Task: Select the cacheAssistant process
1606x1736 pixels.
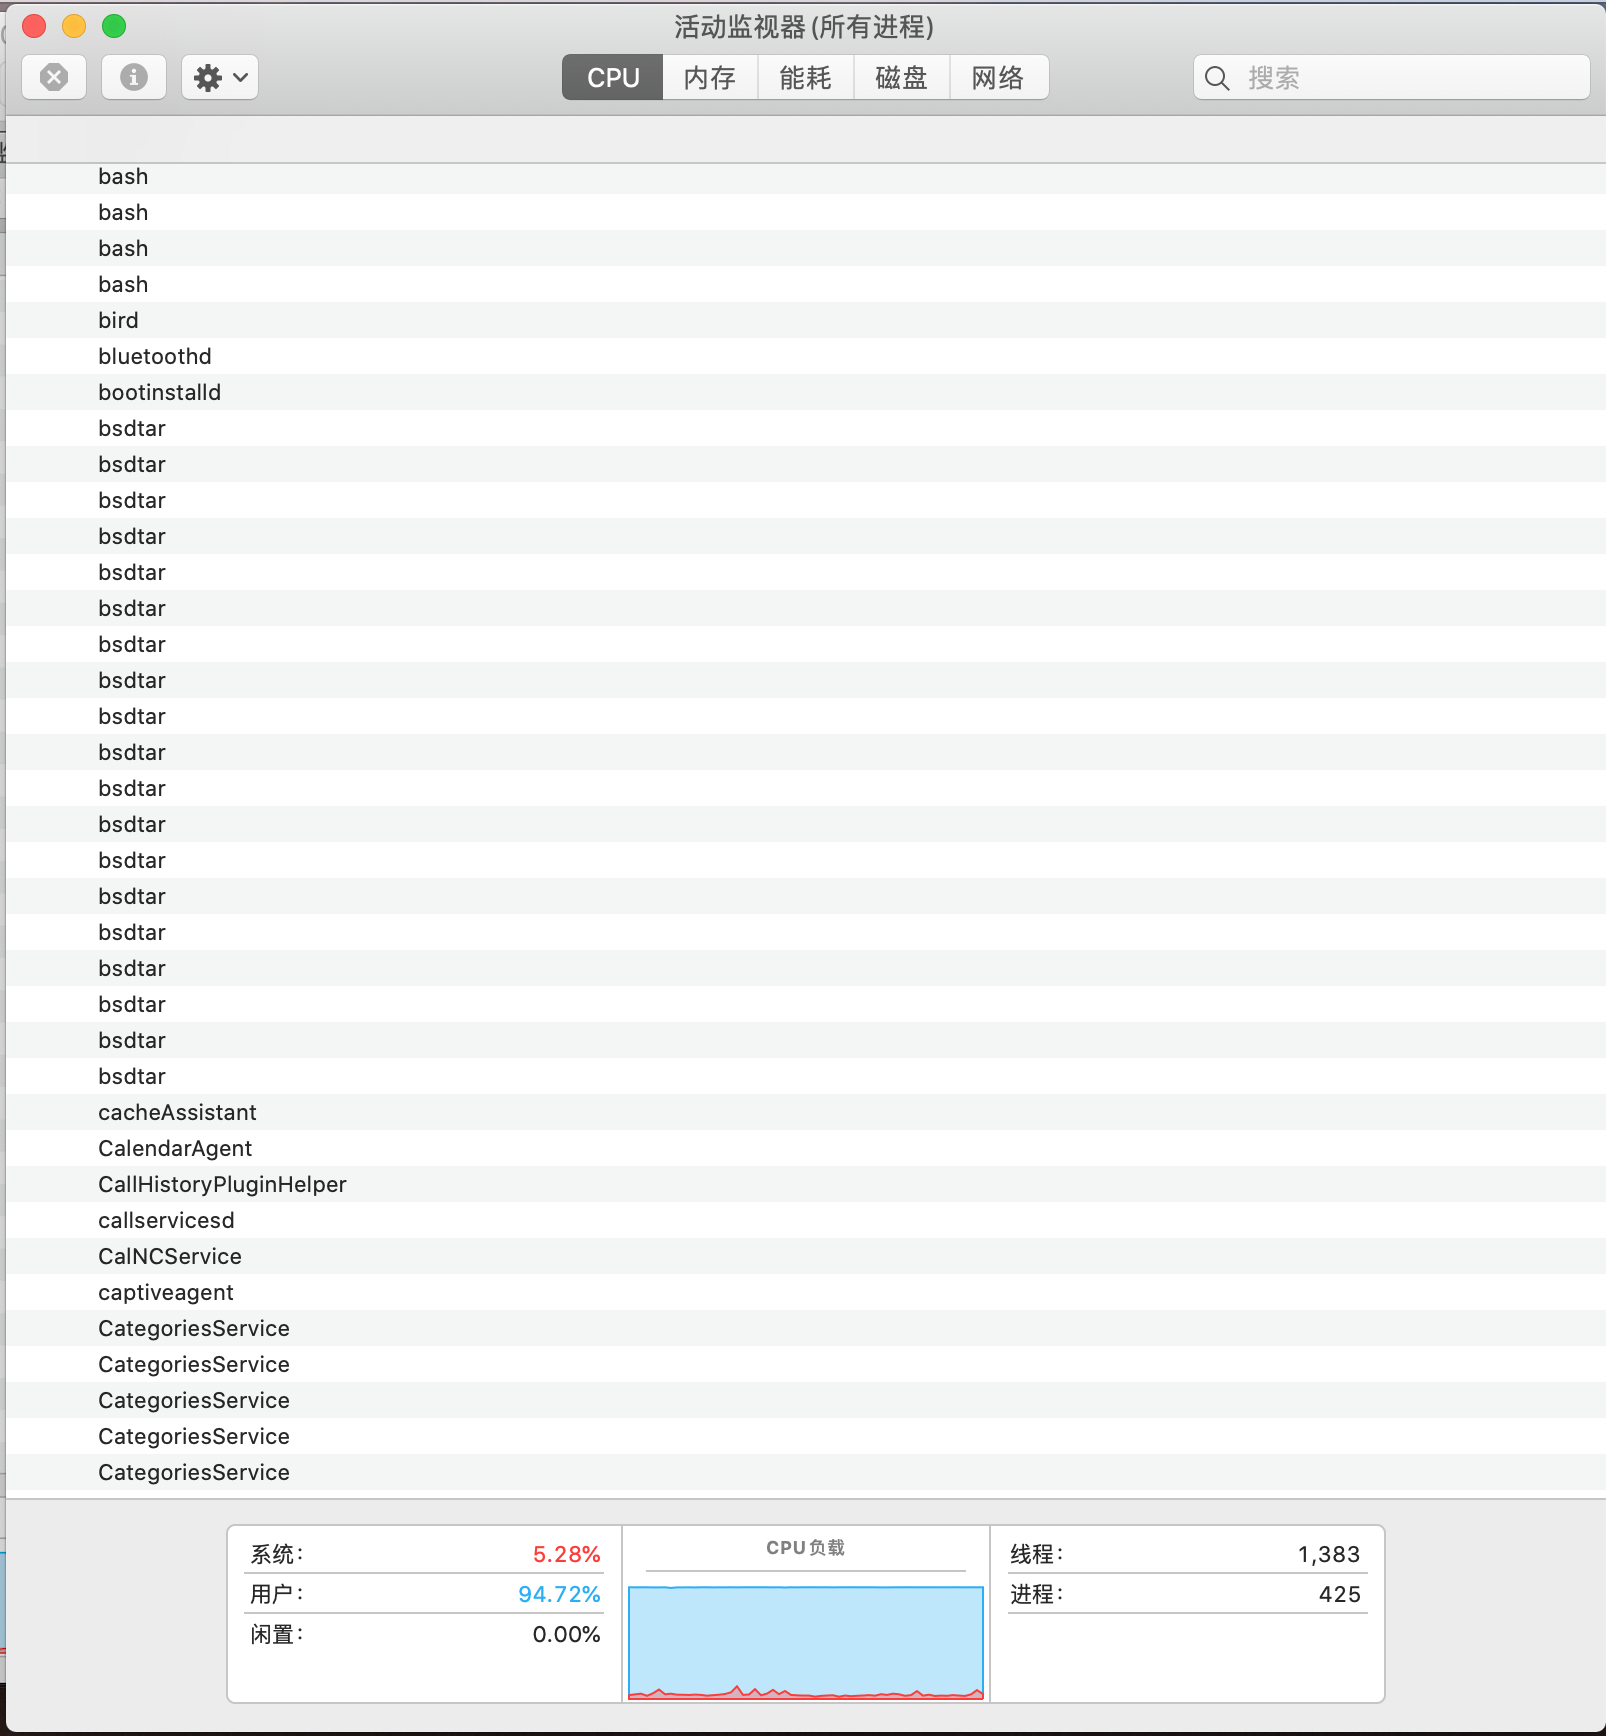Action: tap(177, 1112)
